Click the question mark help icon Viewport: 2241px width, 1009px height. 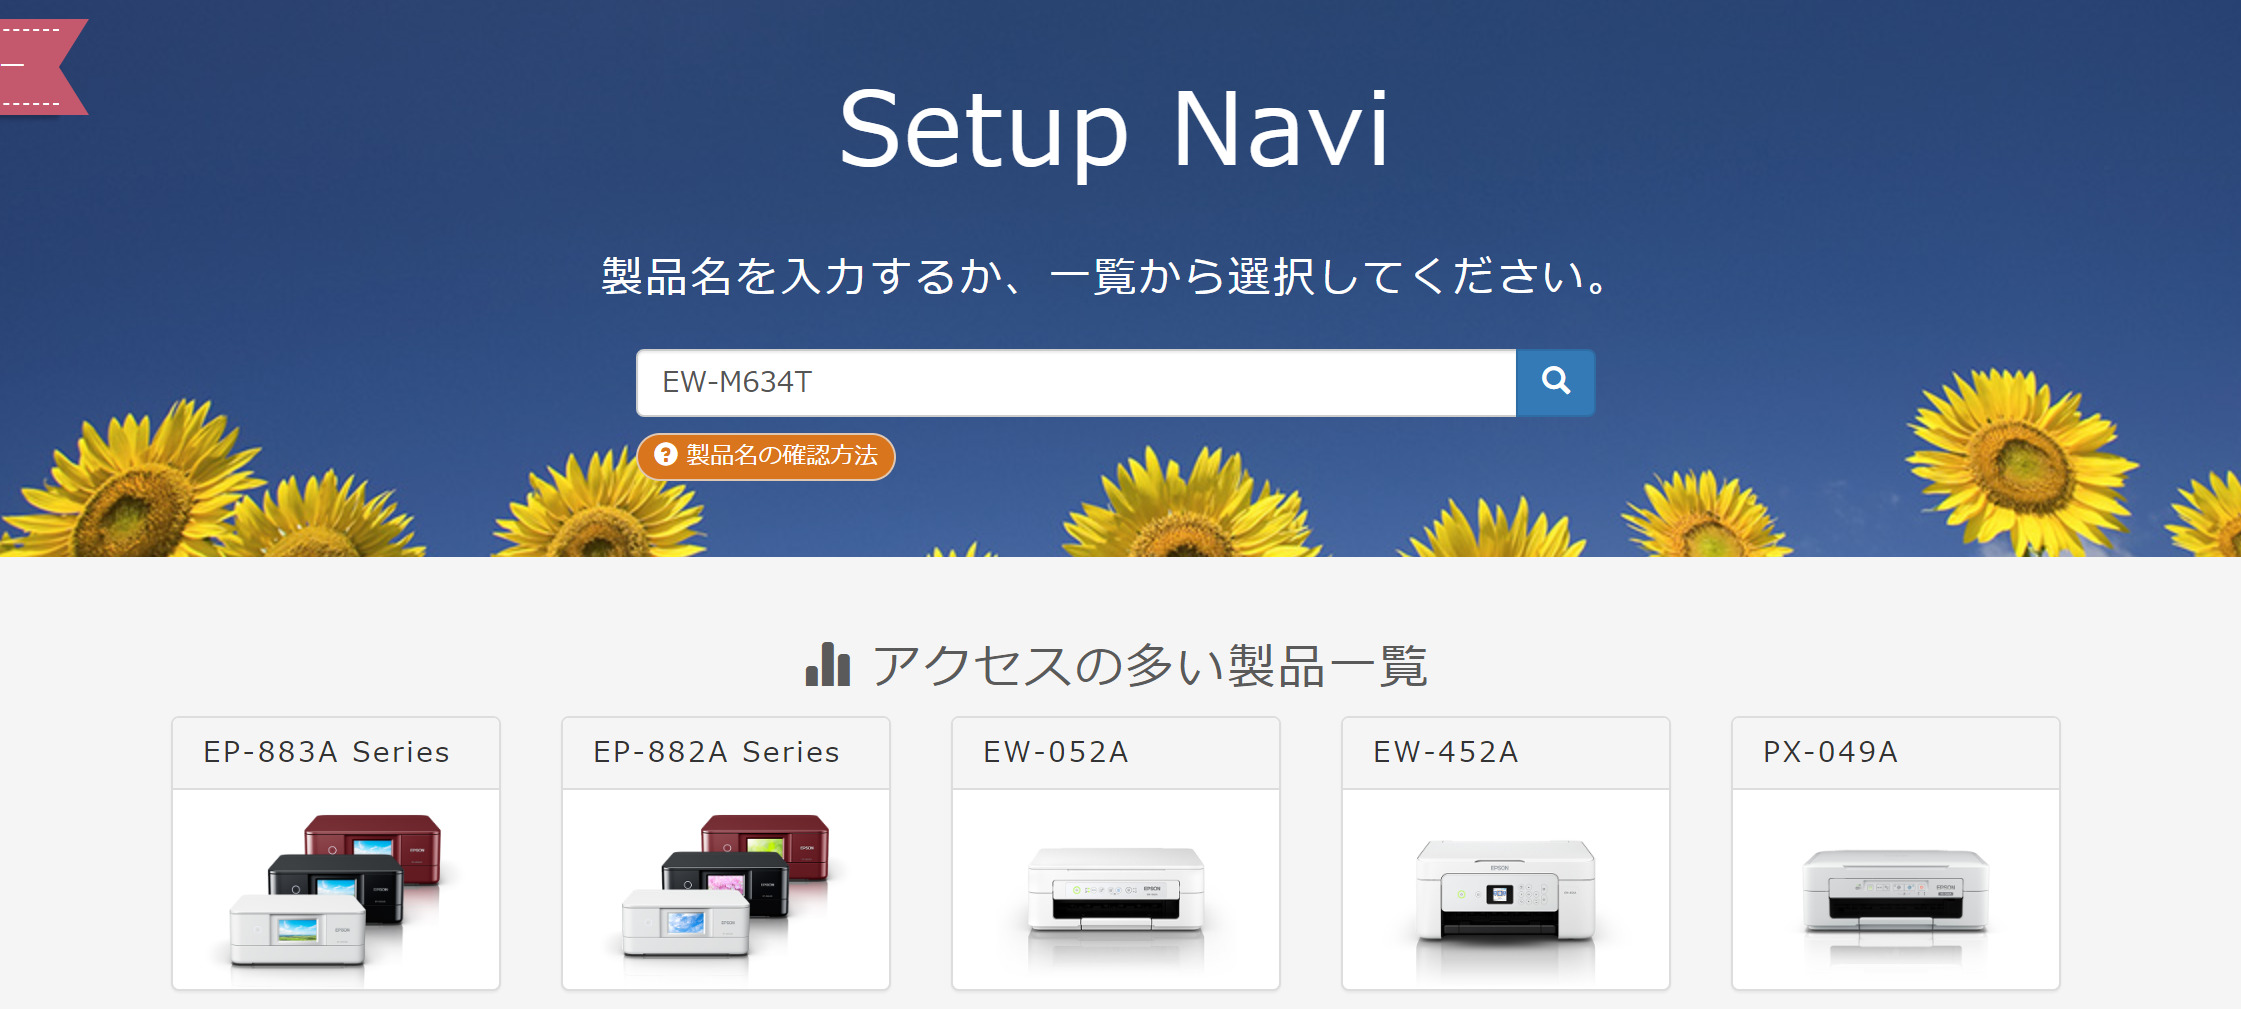666,455
